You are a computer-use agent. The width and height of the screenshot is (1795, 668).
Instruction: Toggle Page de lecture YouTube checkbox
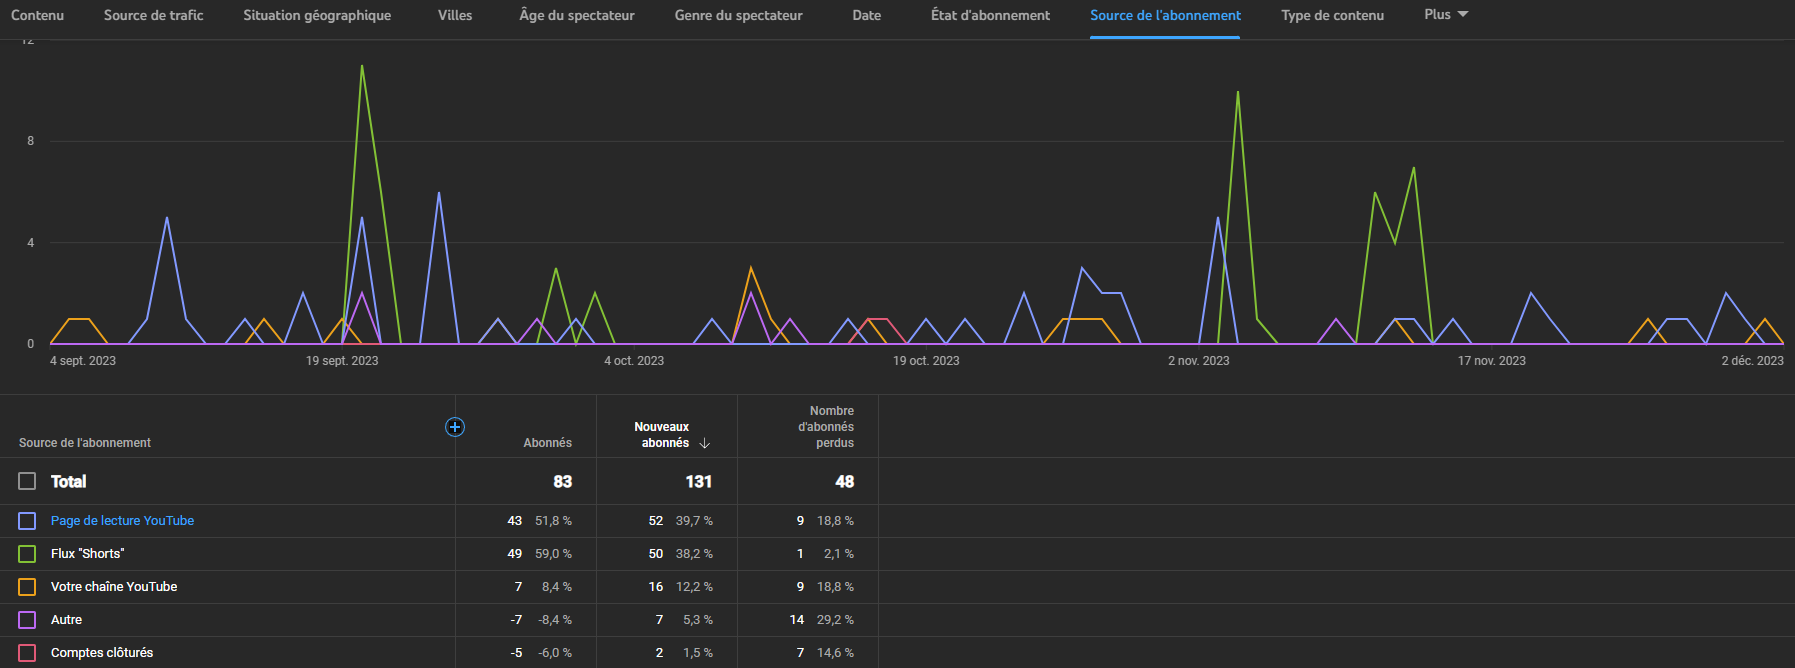click(x=27, y=521)
